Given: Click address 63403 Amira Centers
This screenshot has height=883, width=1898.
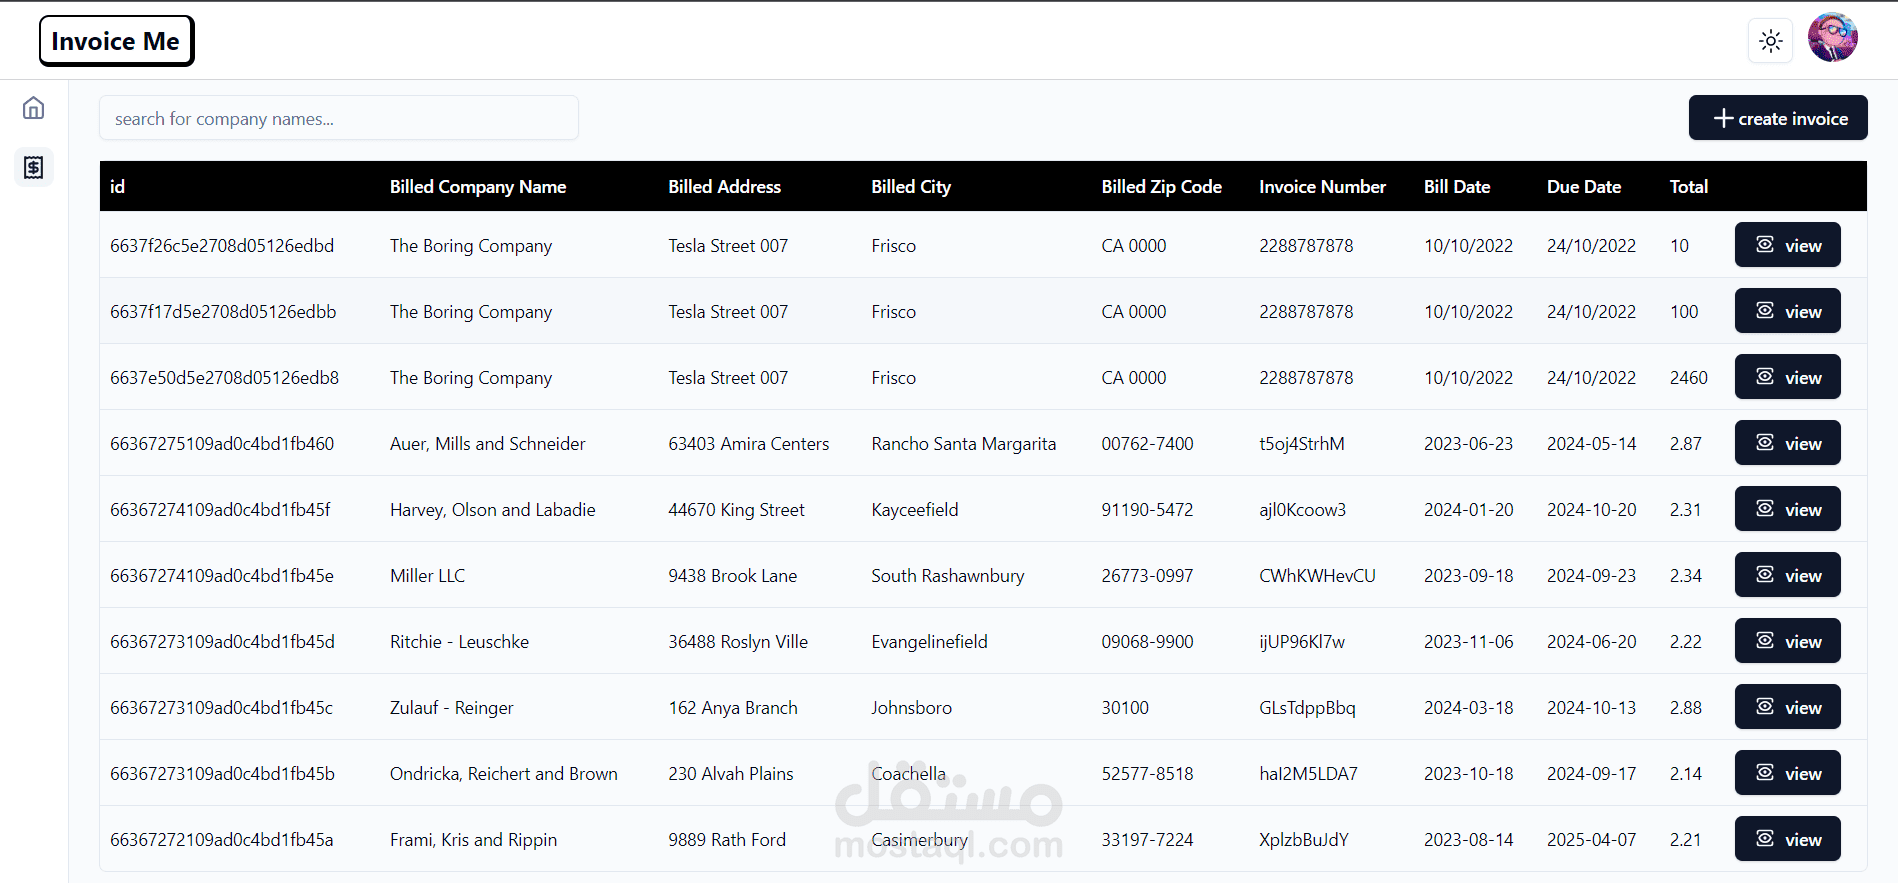Looking at the screenshot, I should tap(749, 444).
